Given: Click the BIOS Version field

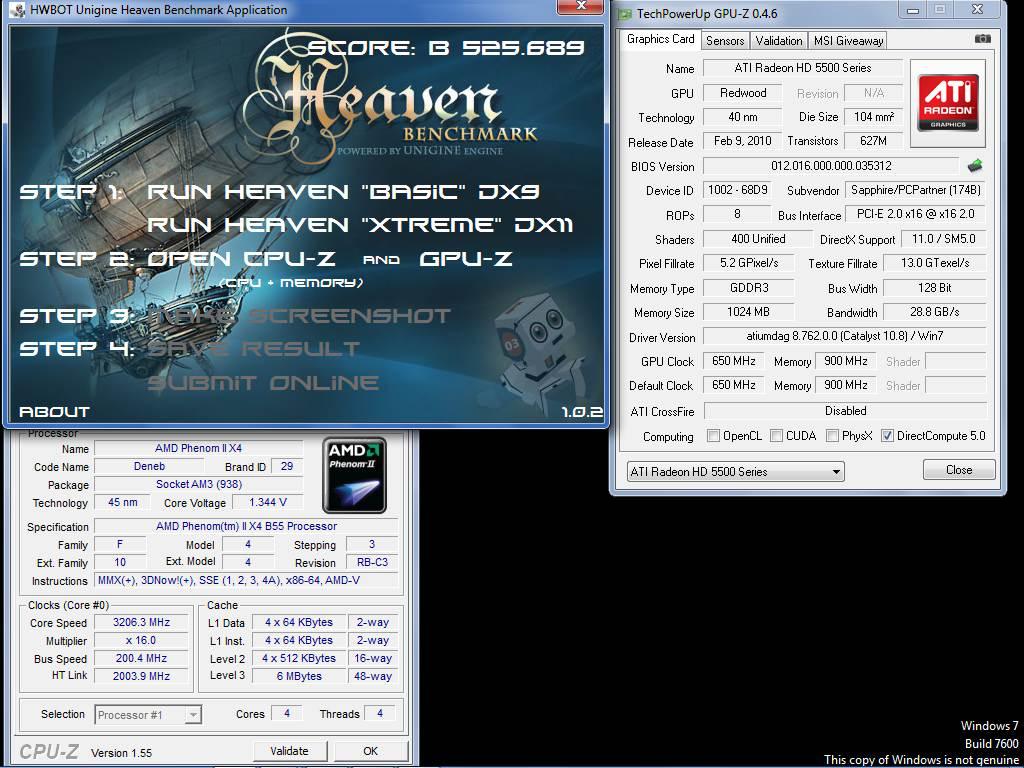Looking at the screenshot, I should tap(831, 166).
